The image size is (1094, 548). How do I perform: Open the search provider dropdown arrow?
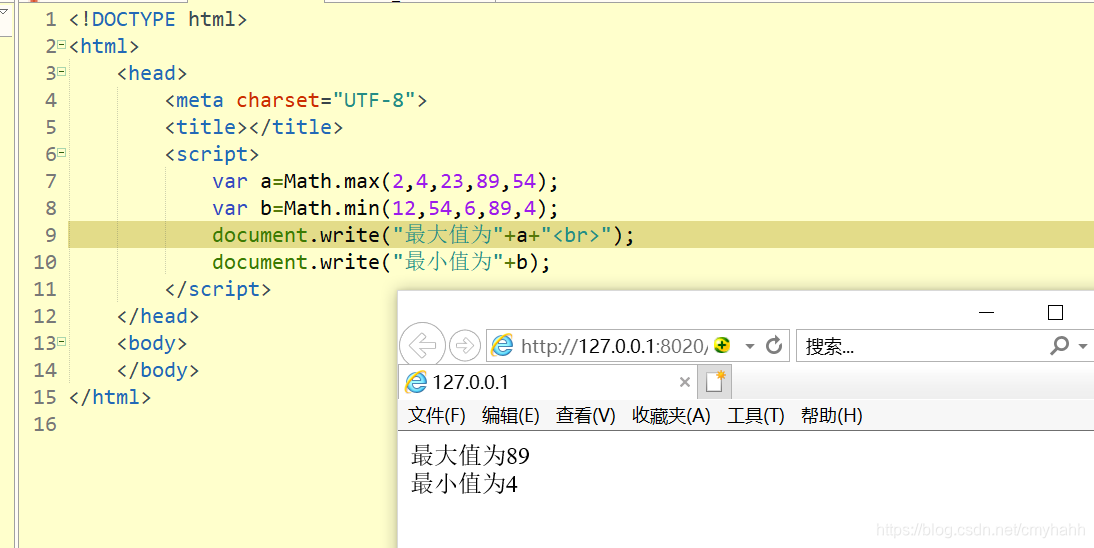pyautogui.click(x=1083, y=346)
